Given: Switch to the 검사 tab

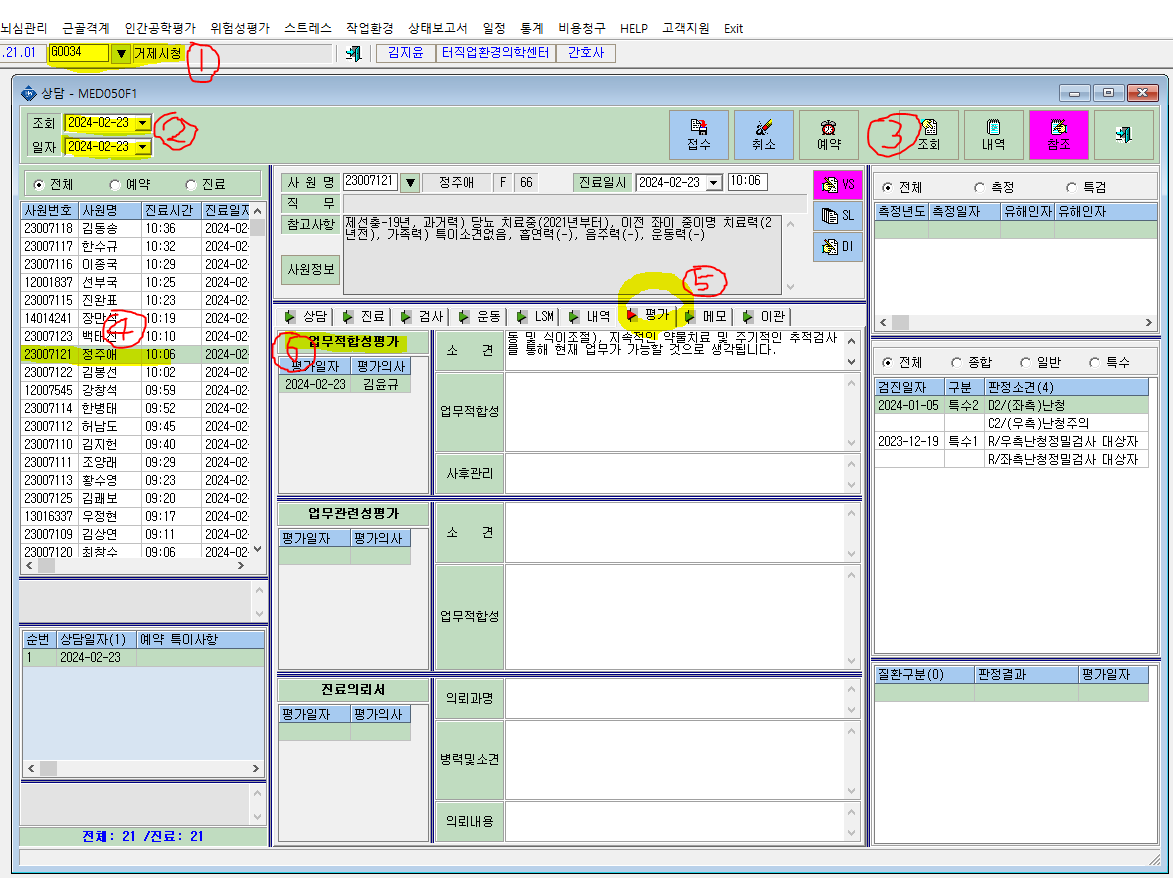Looking at the screenshot, I should 422,316.
